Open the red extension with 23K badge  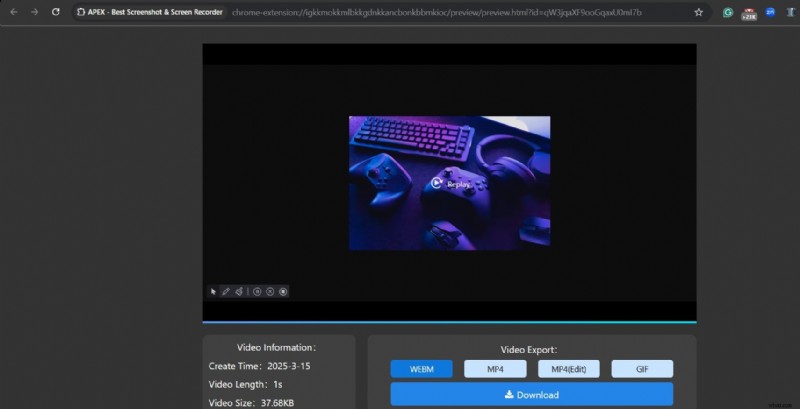pyautogui.click(x=749, y=14)
